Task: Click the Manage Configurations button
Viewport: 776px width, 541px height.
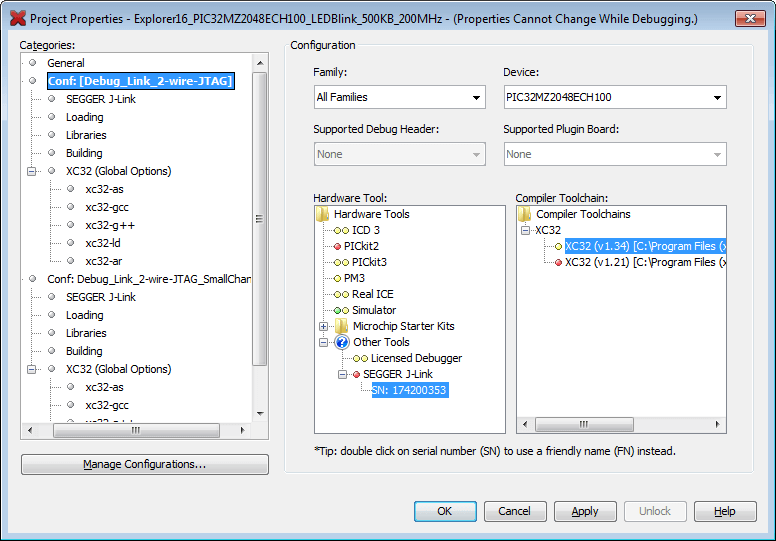Action: point(145,465)
